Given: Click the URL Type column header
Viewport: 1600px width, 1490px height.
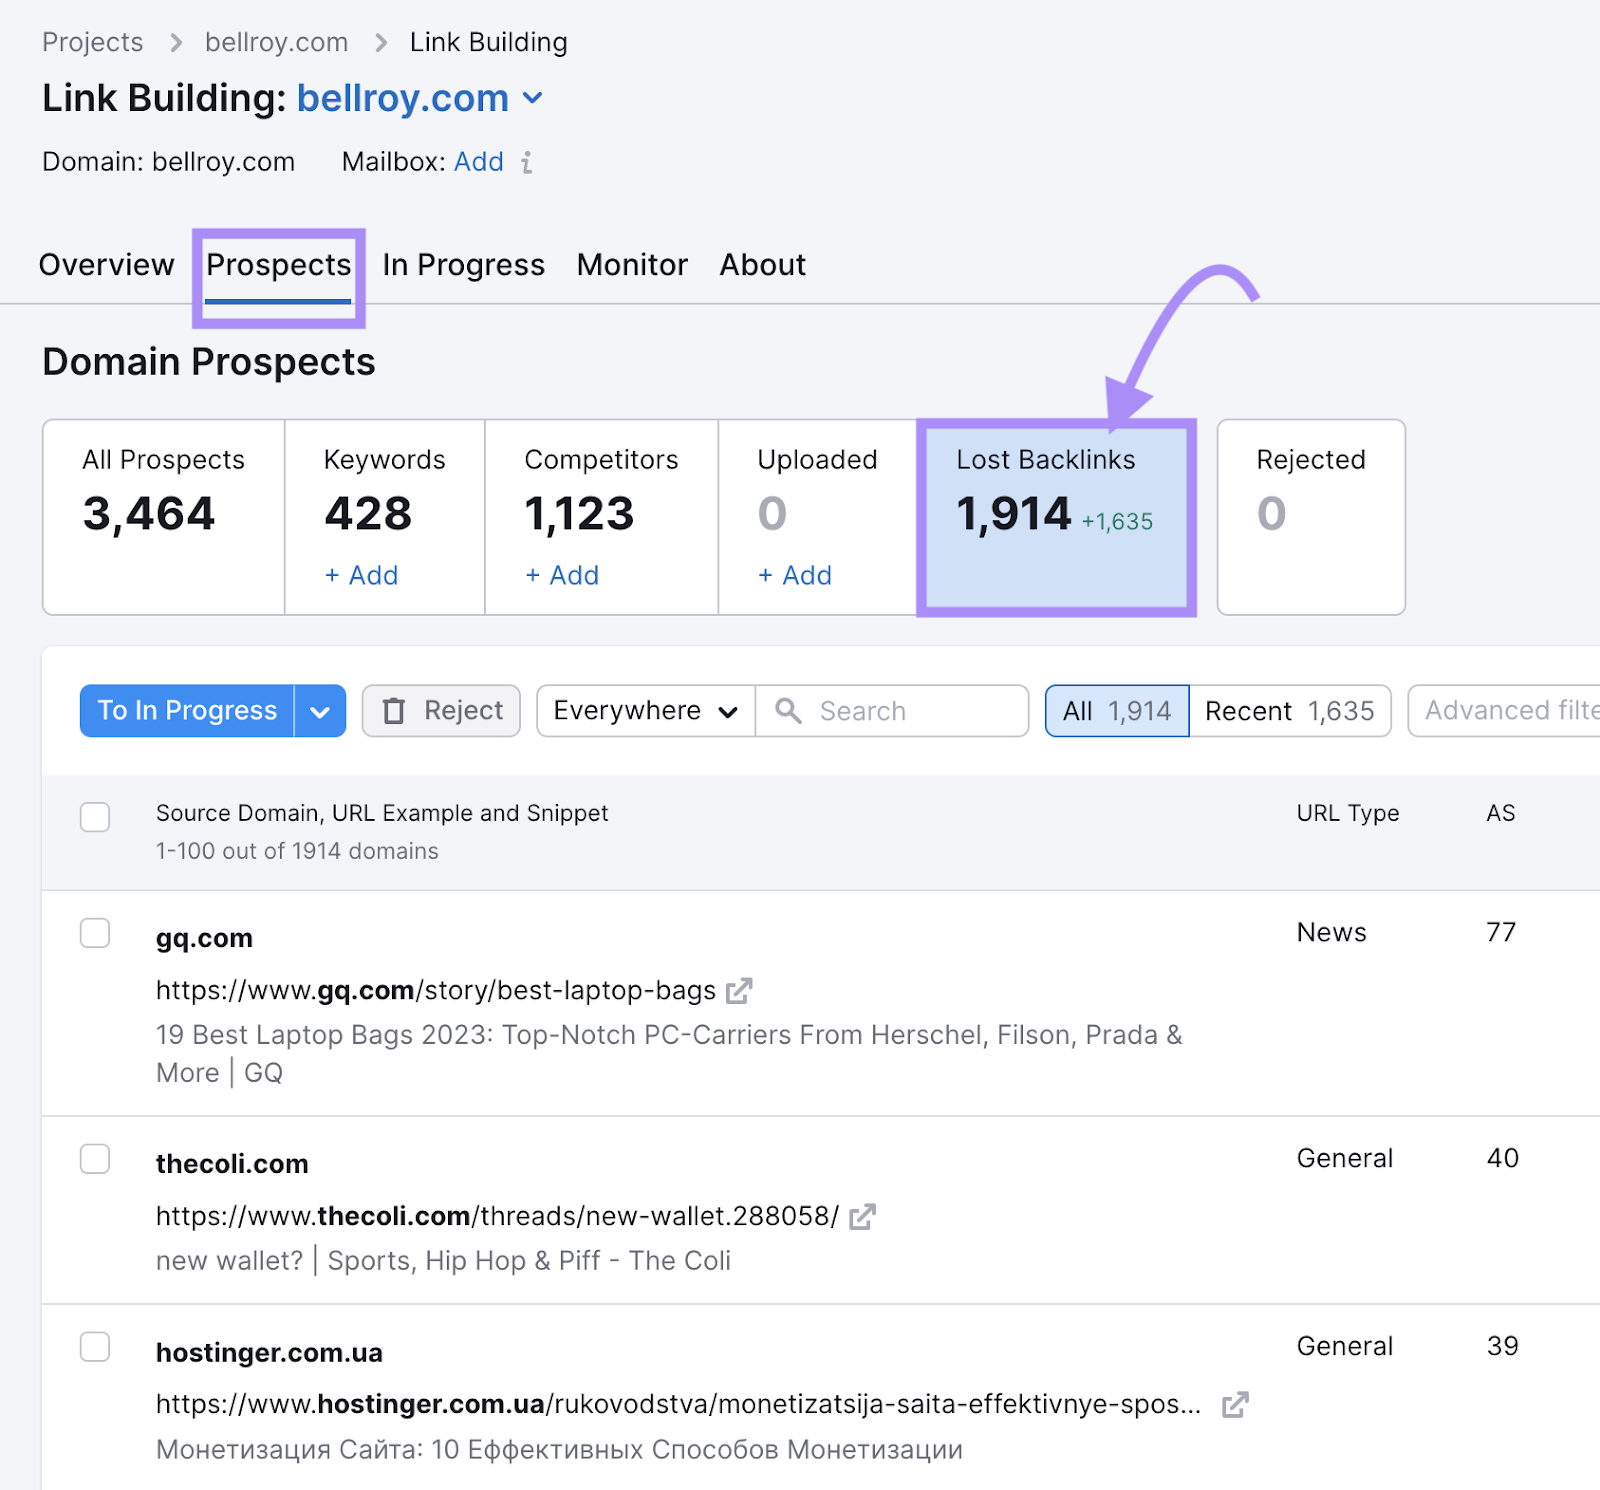Looking at the screenshot, I should [x=1348, y=813].
